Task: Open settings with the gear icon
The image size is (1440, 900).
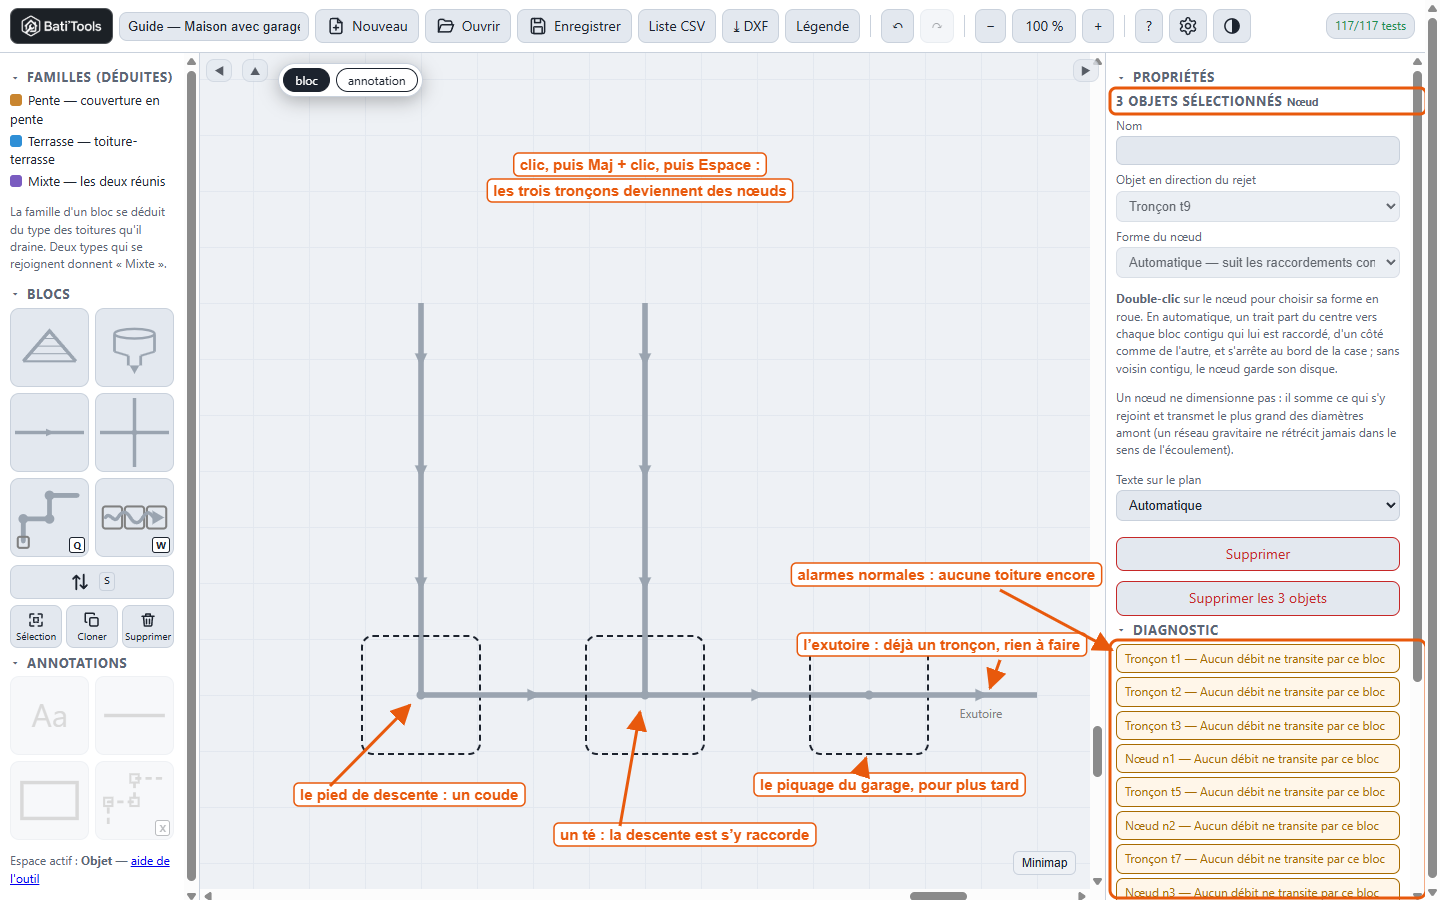Action: tap(1188, 26)
